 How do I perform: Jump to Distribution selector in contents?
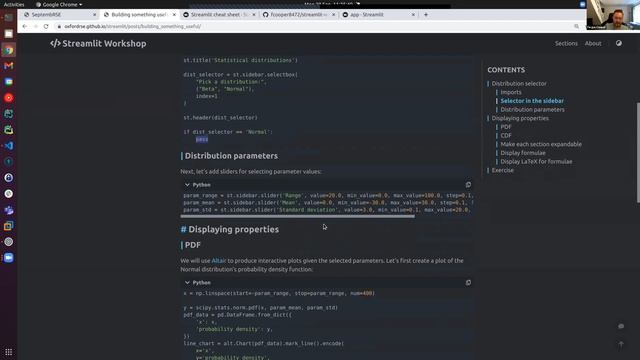pos(519,83)
